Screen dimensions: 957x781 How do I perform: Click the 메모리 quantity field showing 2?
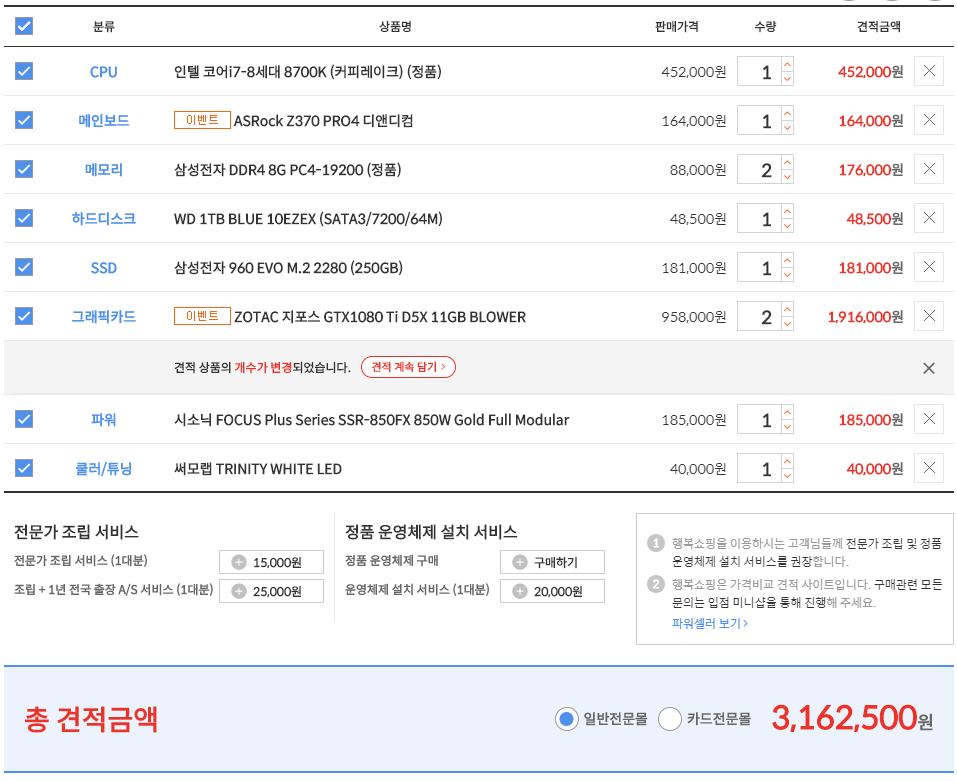tap(759, 170)
